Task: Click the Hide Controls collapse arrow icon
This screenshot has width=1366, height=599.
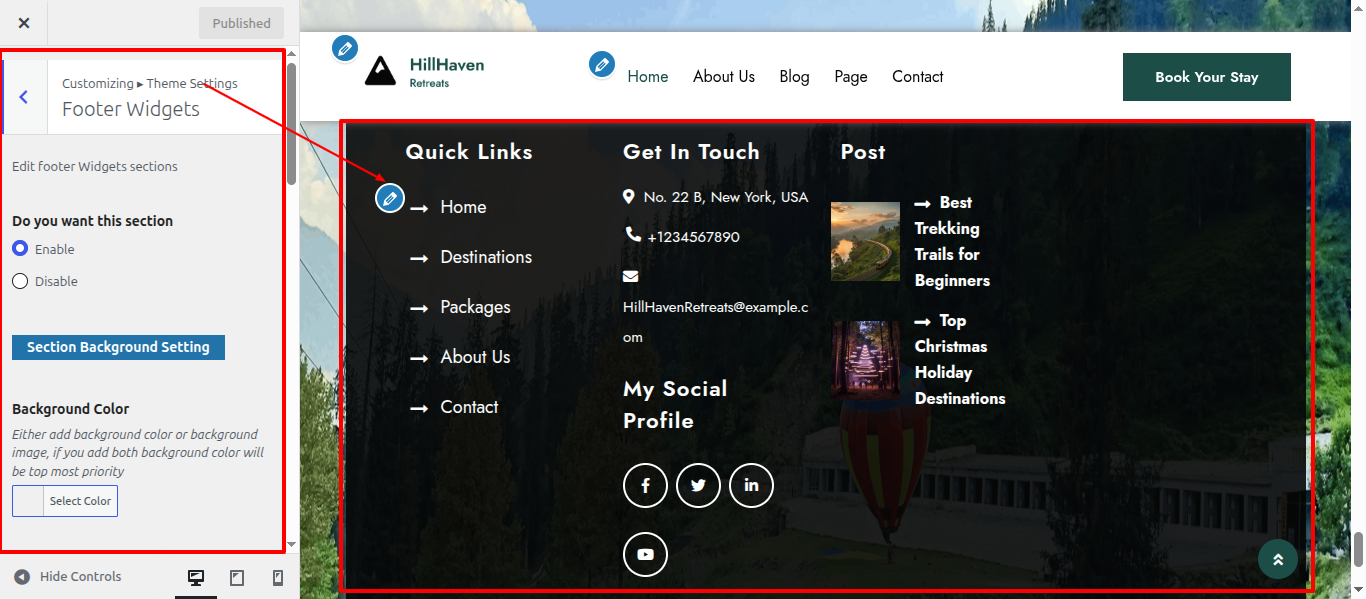Action: (x=22, y=577)
